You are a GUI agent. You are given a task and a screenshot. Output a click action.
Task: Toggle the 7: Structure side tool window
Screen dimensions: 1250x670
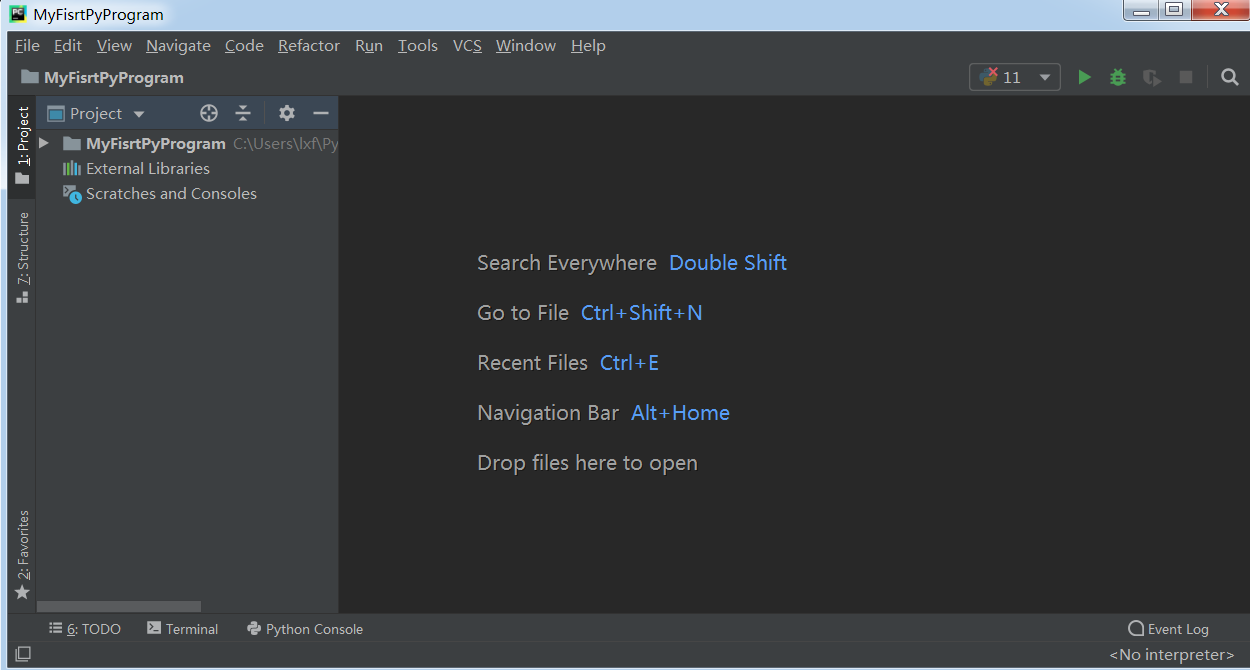(x=22, y=257)
